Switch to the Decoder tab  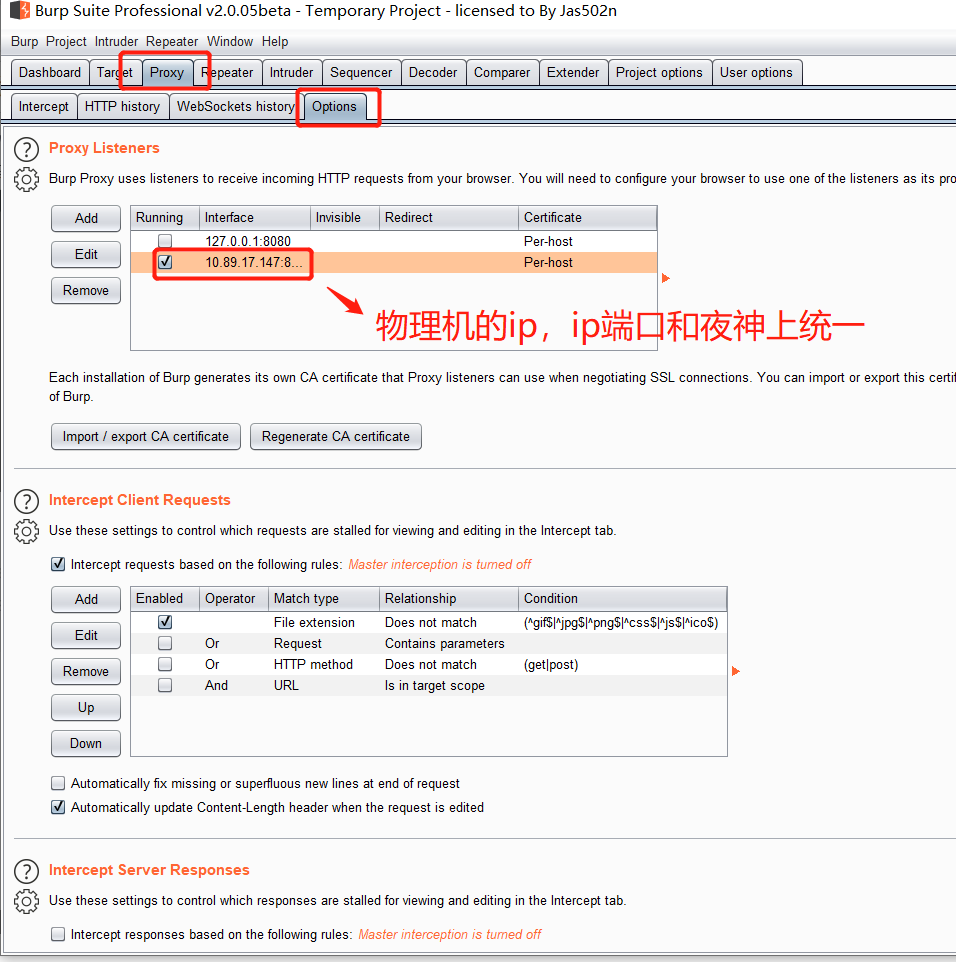pos(433,72)
